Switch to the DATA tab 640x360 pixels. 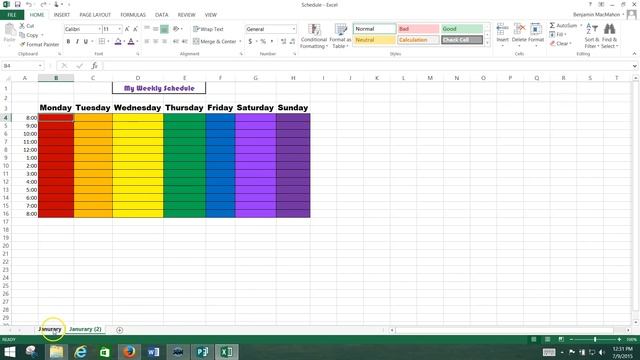coord(162,15)
